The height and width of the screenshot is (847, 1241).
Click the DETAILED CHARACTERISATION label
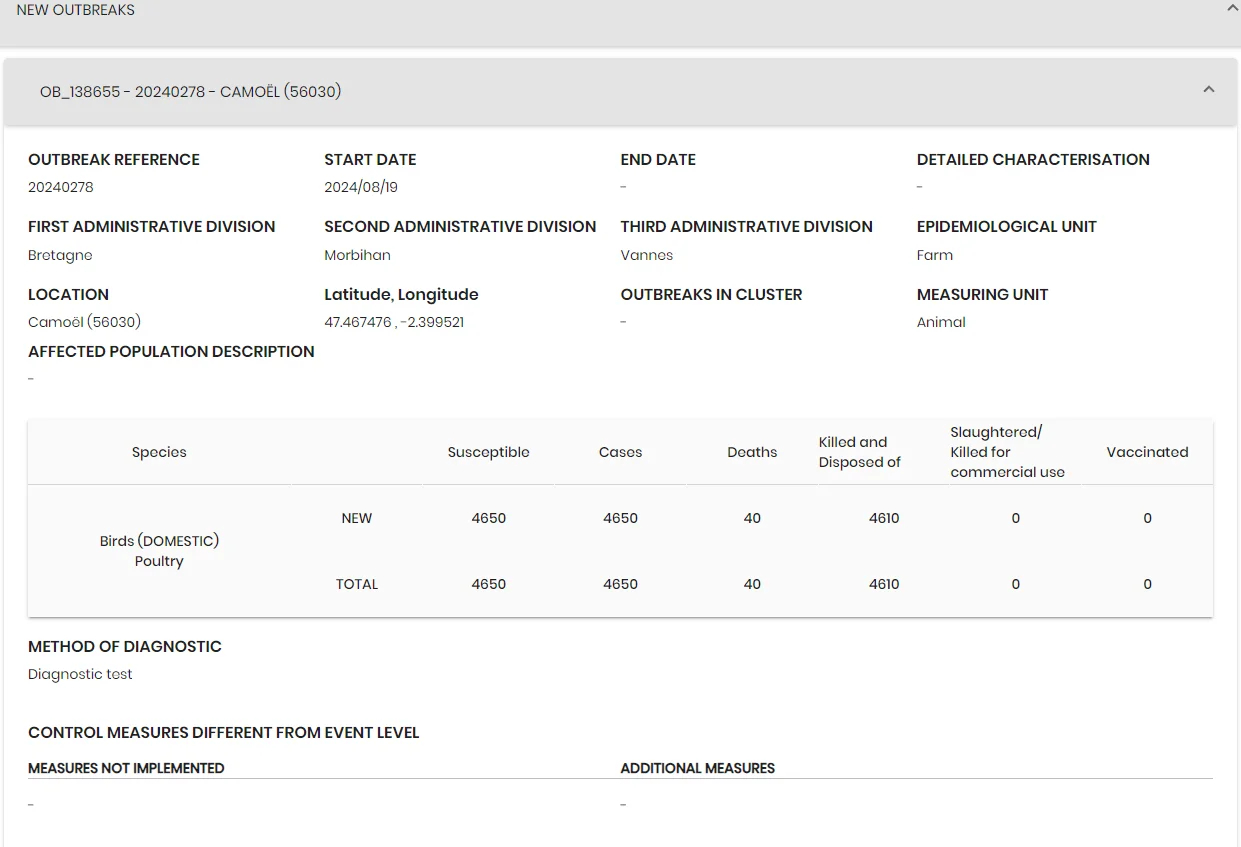tap(1033, 160)
